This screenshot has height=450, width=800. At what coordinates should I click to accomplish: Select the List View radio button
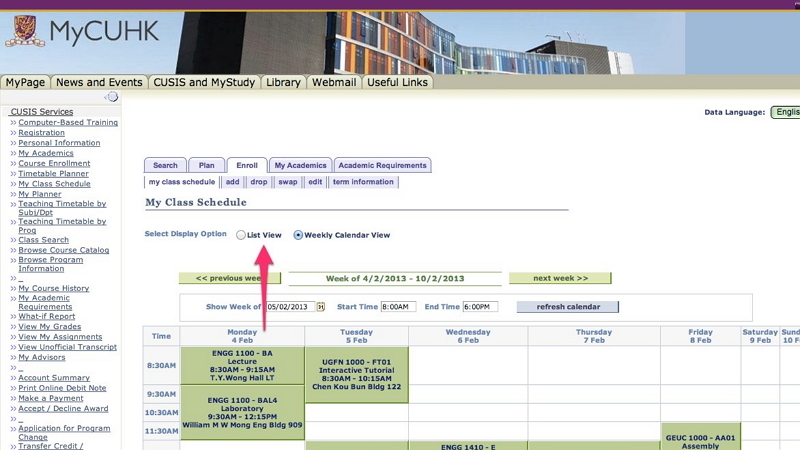[x=241, y=235]
